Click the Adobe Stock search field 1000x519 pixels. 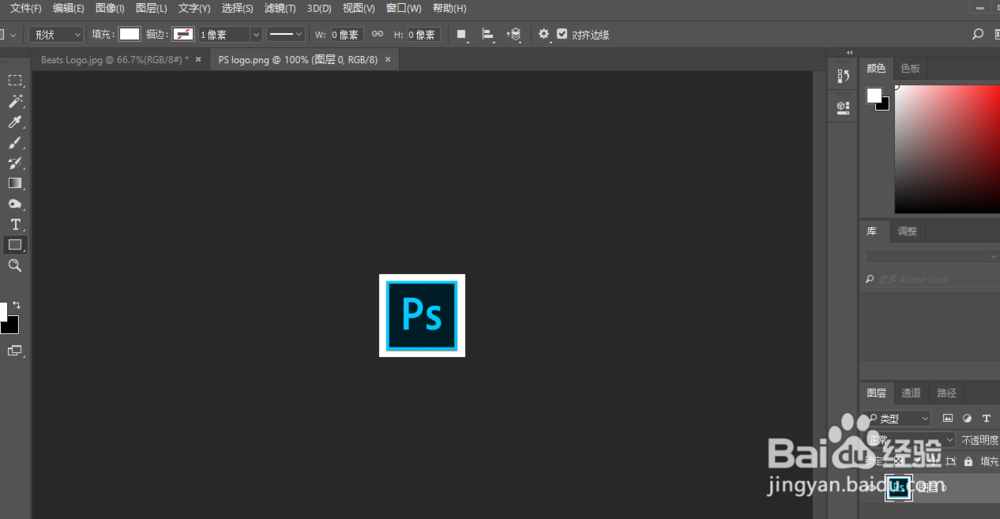[x=932, y=279]
